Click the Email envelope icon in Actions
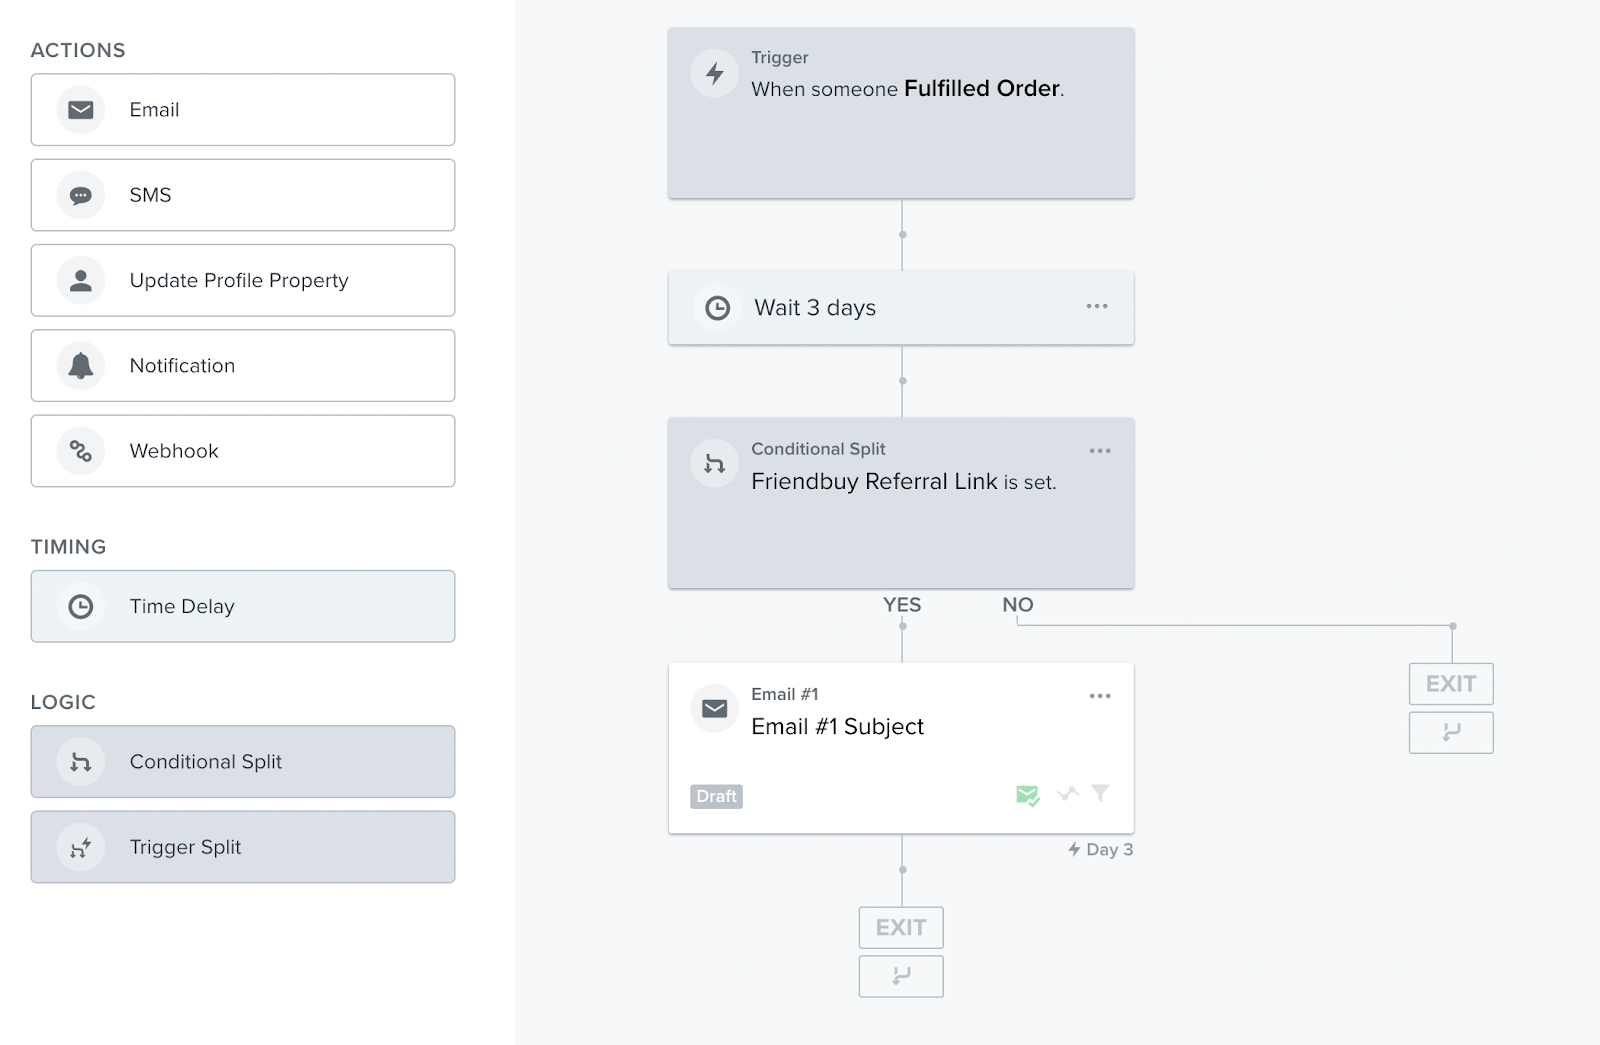1600x1045 pixels. [x=81, y=110]
